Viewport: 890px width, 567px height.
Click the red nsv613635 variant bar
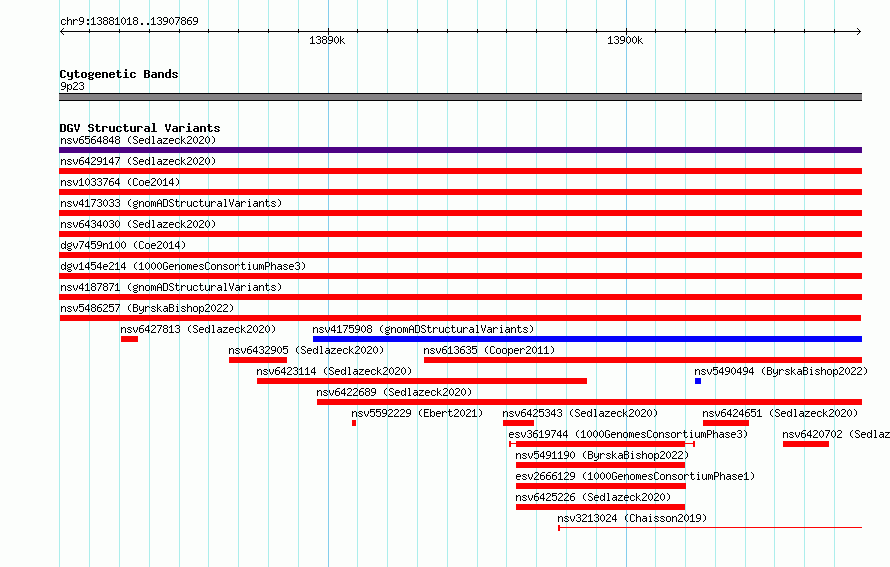pyautogui.click(x=643, y=360)
